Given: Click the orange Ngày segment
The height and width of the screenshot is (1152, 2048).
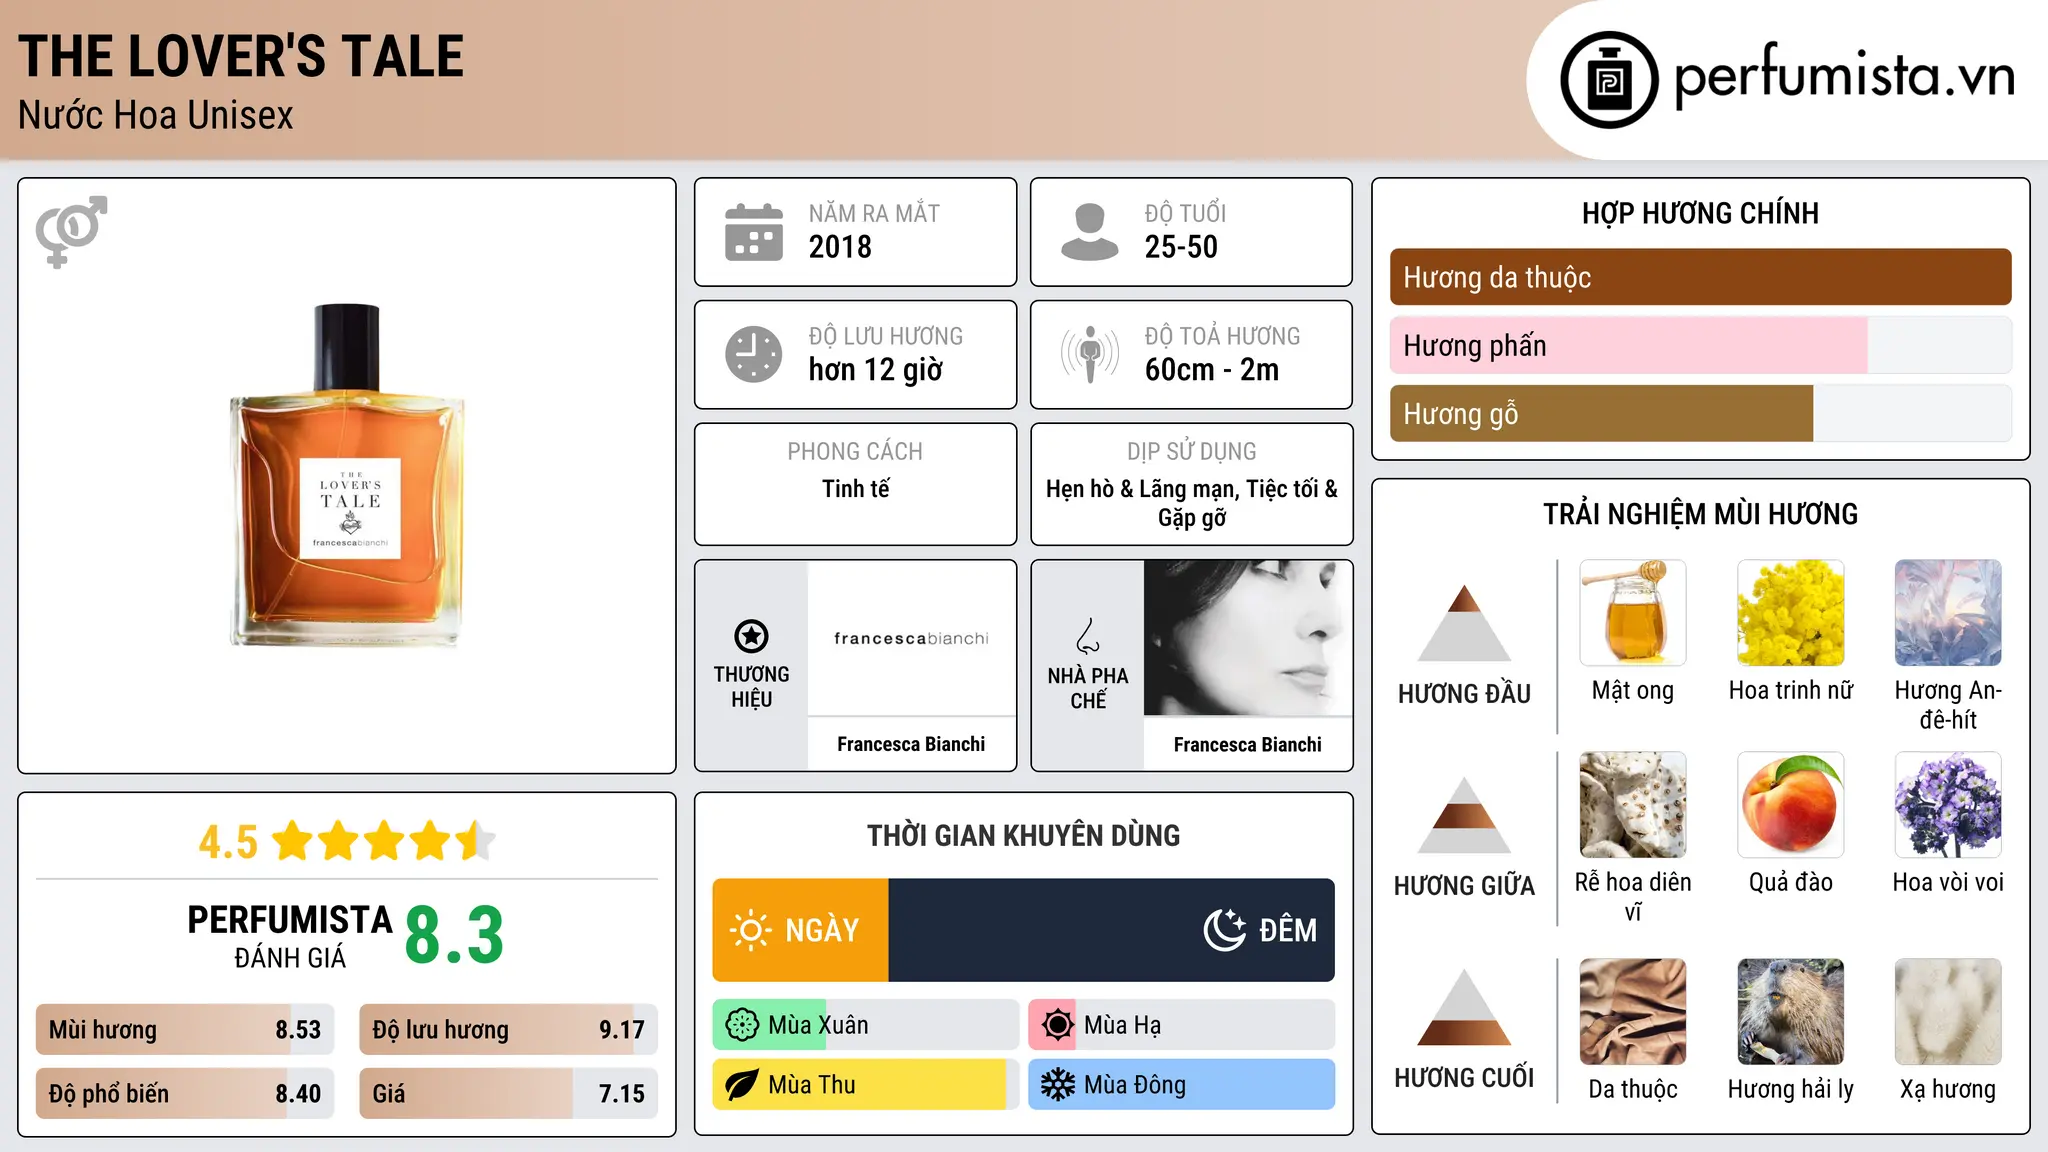Looking at the screenshot, I should point(800,930).
